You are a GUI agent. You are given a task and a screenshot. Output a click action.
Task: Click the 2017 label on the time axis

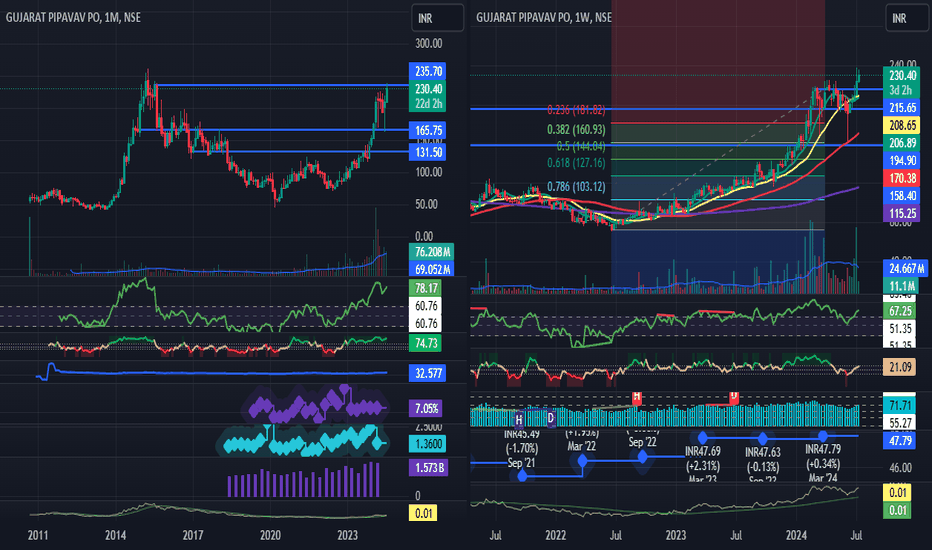point(193,535)
